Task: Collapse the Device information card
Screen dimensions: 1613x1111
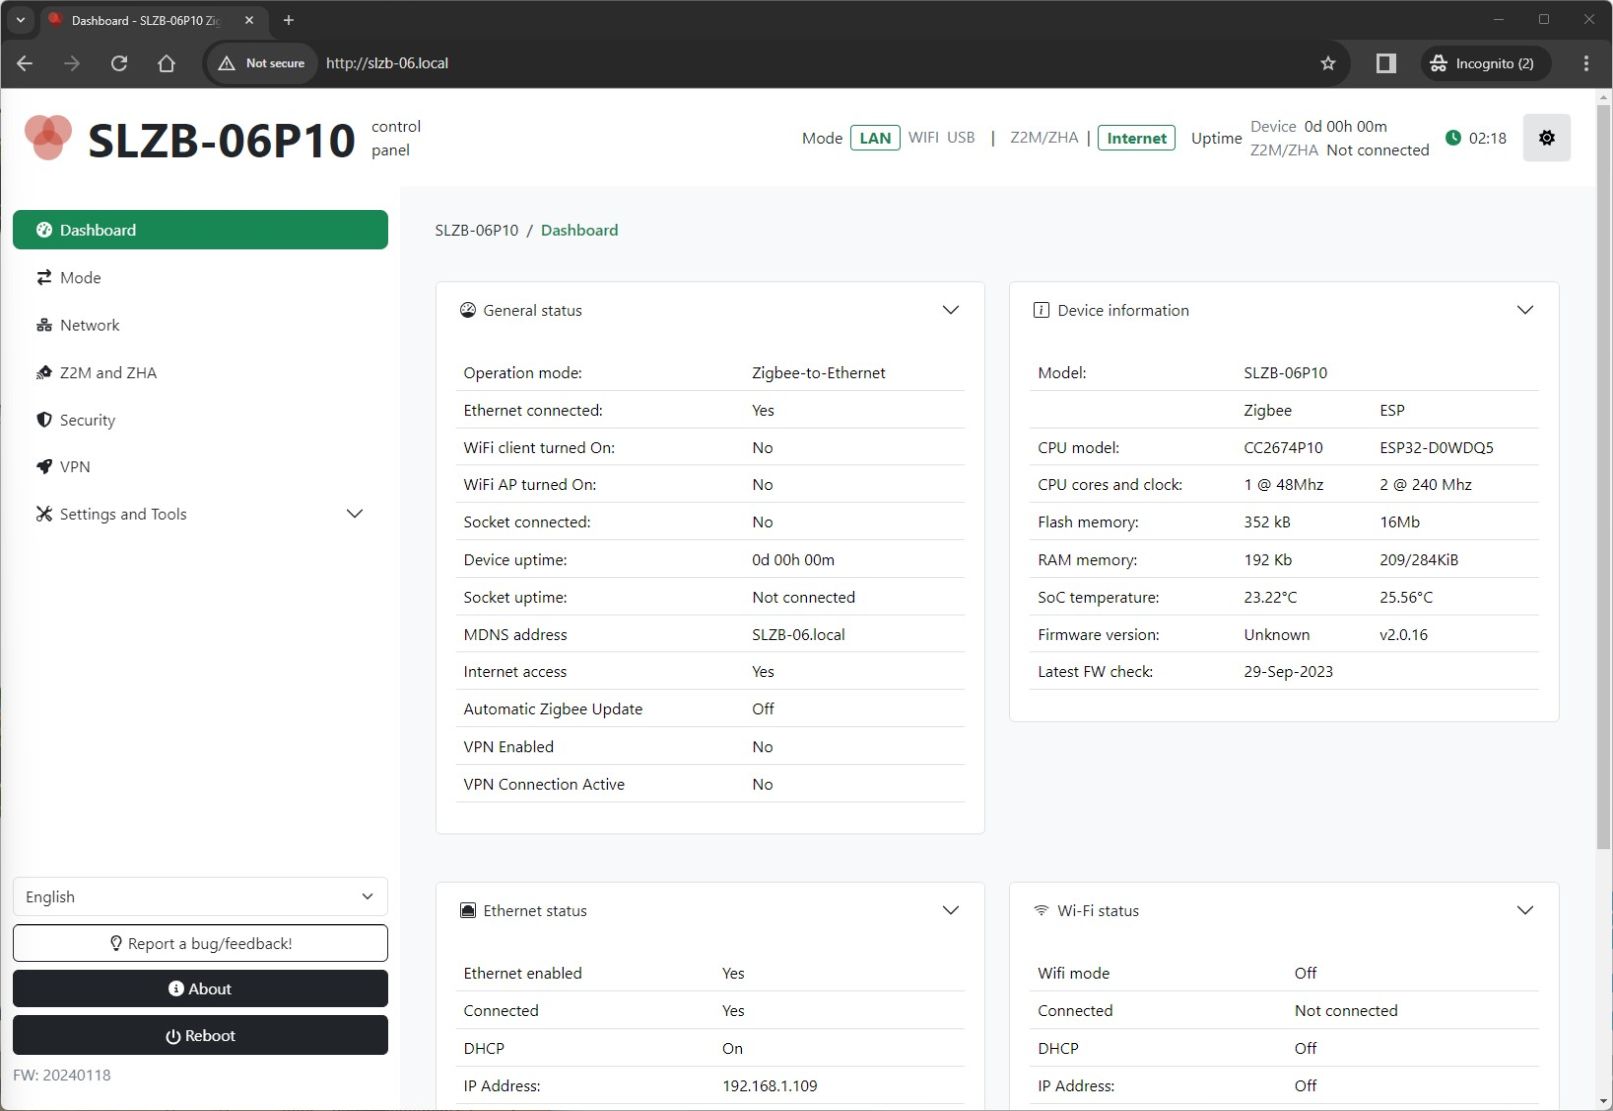Action: (x=1524, y=310)
